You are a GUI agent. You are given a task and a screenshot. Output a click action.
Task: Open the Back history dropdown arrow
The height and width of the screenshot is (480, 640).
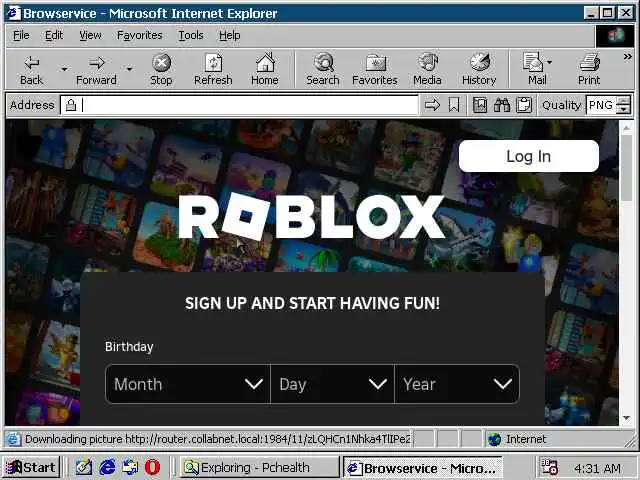tap(64, 69)
